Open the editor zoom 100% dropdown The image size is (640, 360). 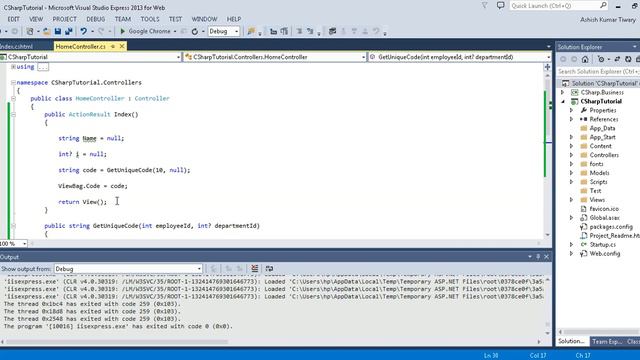pos(24,244)
